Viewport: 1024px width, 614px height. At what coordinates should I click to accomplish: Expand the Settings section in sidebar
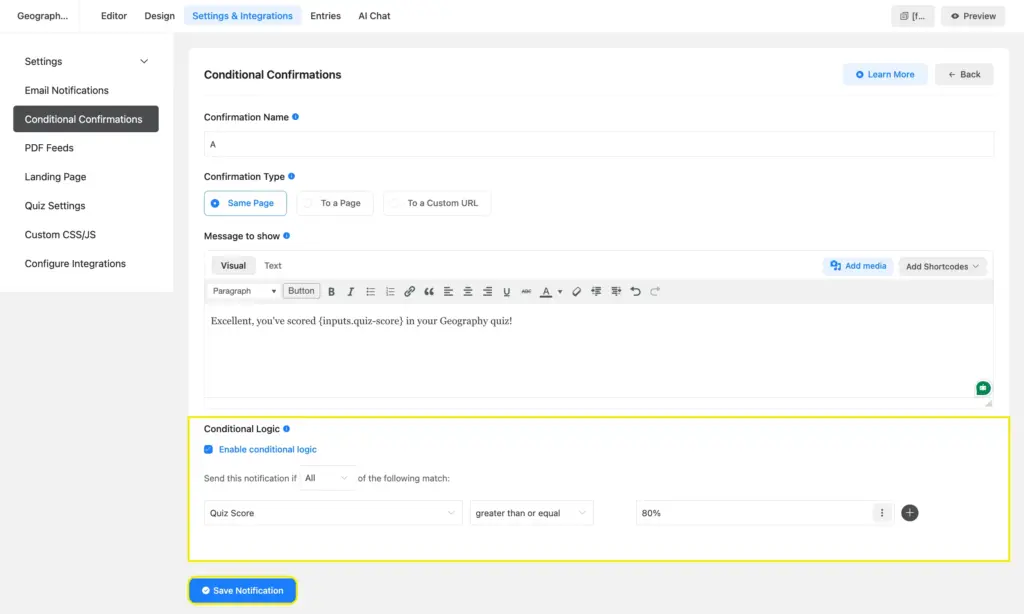86,61
